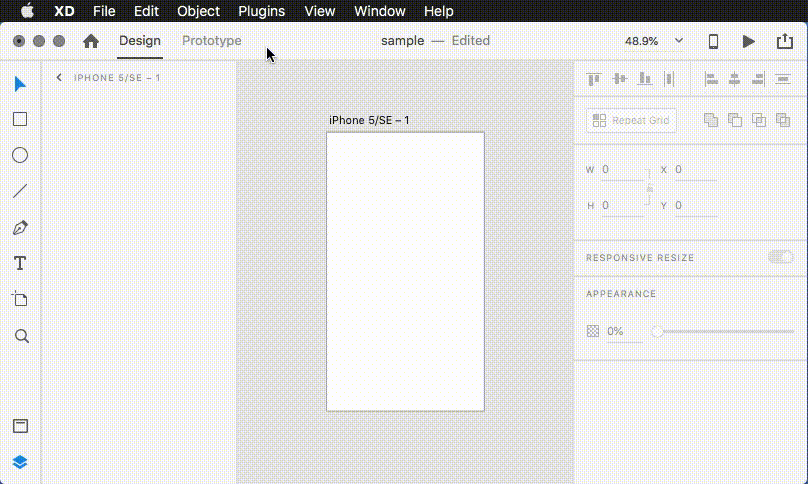Image resolution: width=808 pixels, height=484 pixels.
Task: Click the opacity percentage field
Action: (x=624, y=331)
